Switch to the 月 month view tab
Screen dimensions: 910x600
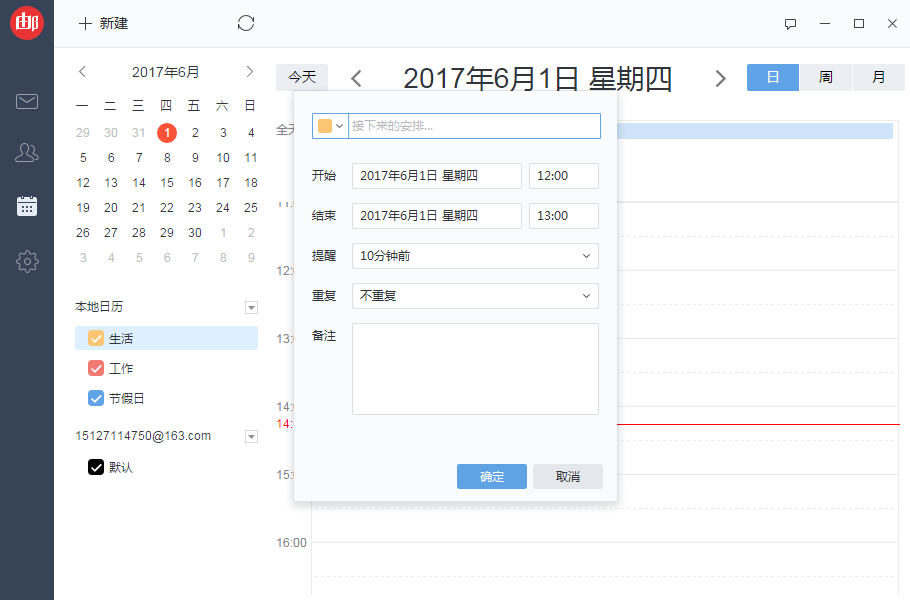(878, 77)
